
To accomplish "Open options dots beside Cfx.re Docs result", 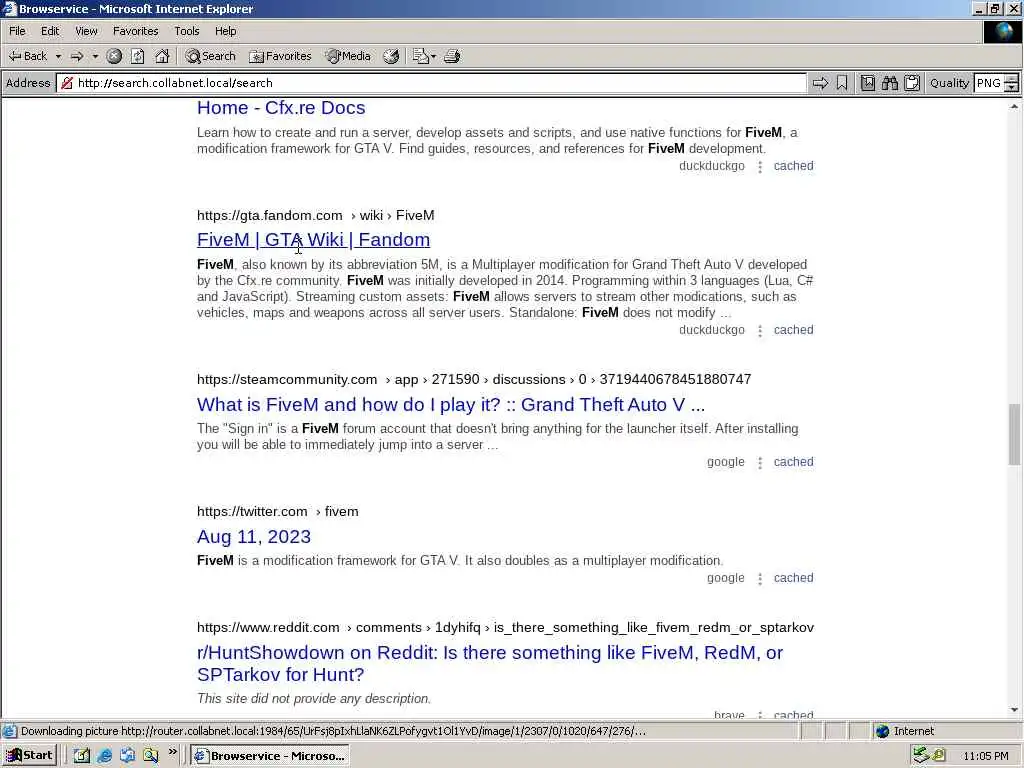I will pos(760,167).
